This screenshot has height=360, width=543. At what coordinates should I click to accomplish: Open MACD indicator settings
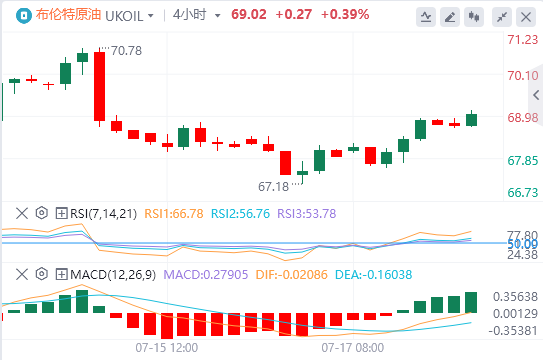pos(42,274)
